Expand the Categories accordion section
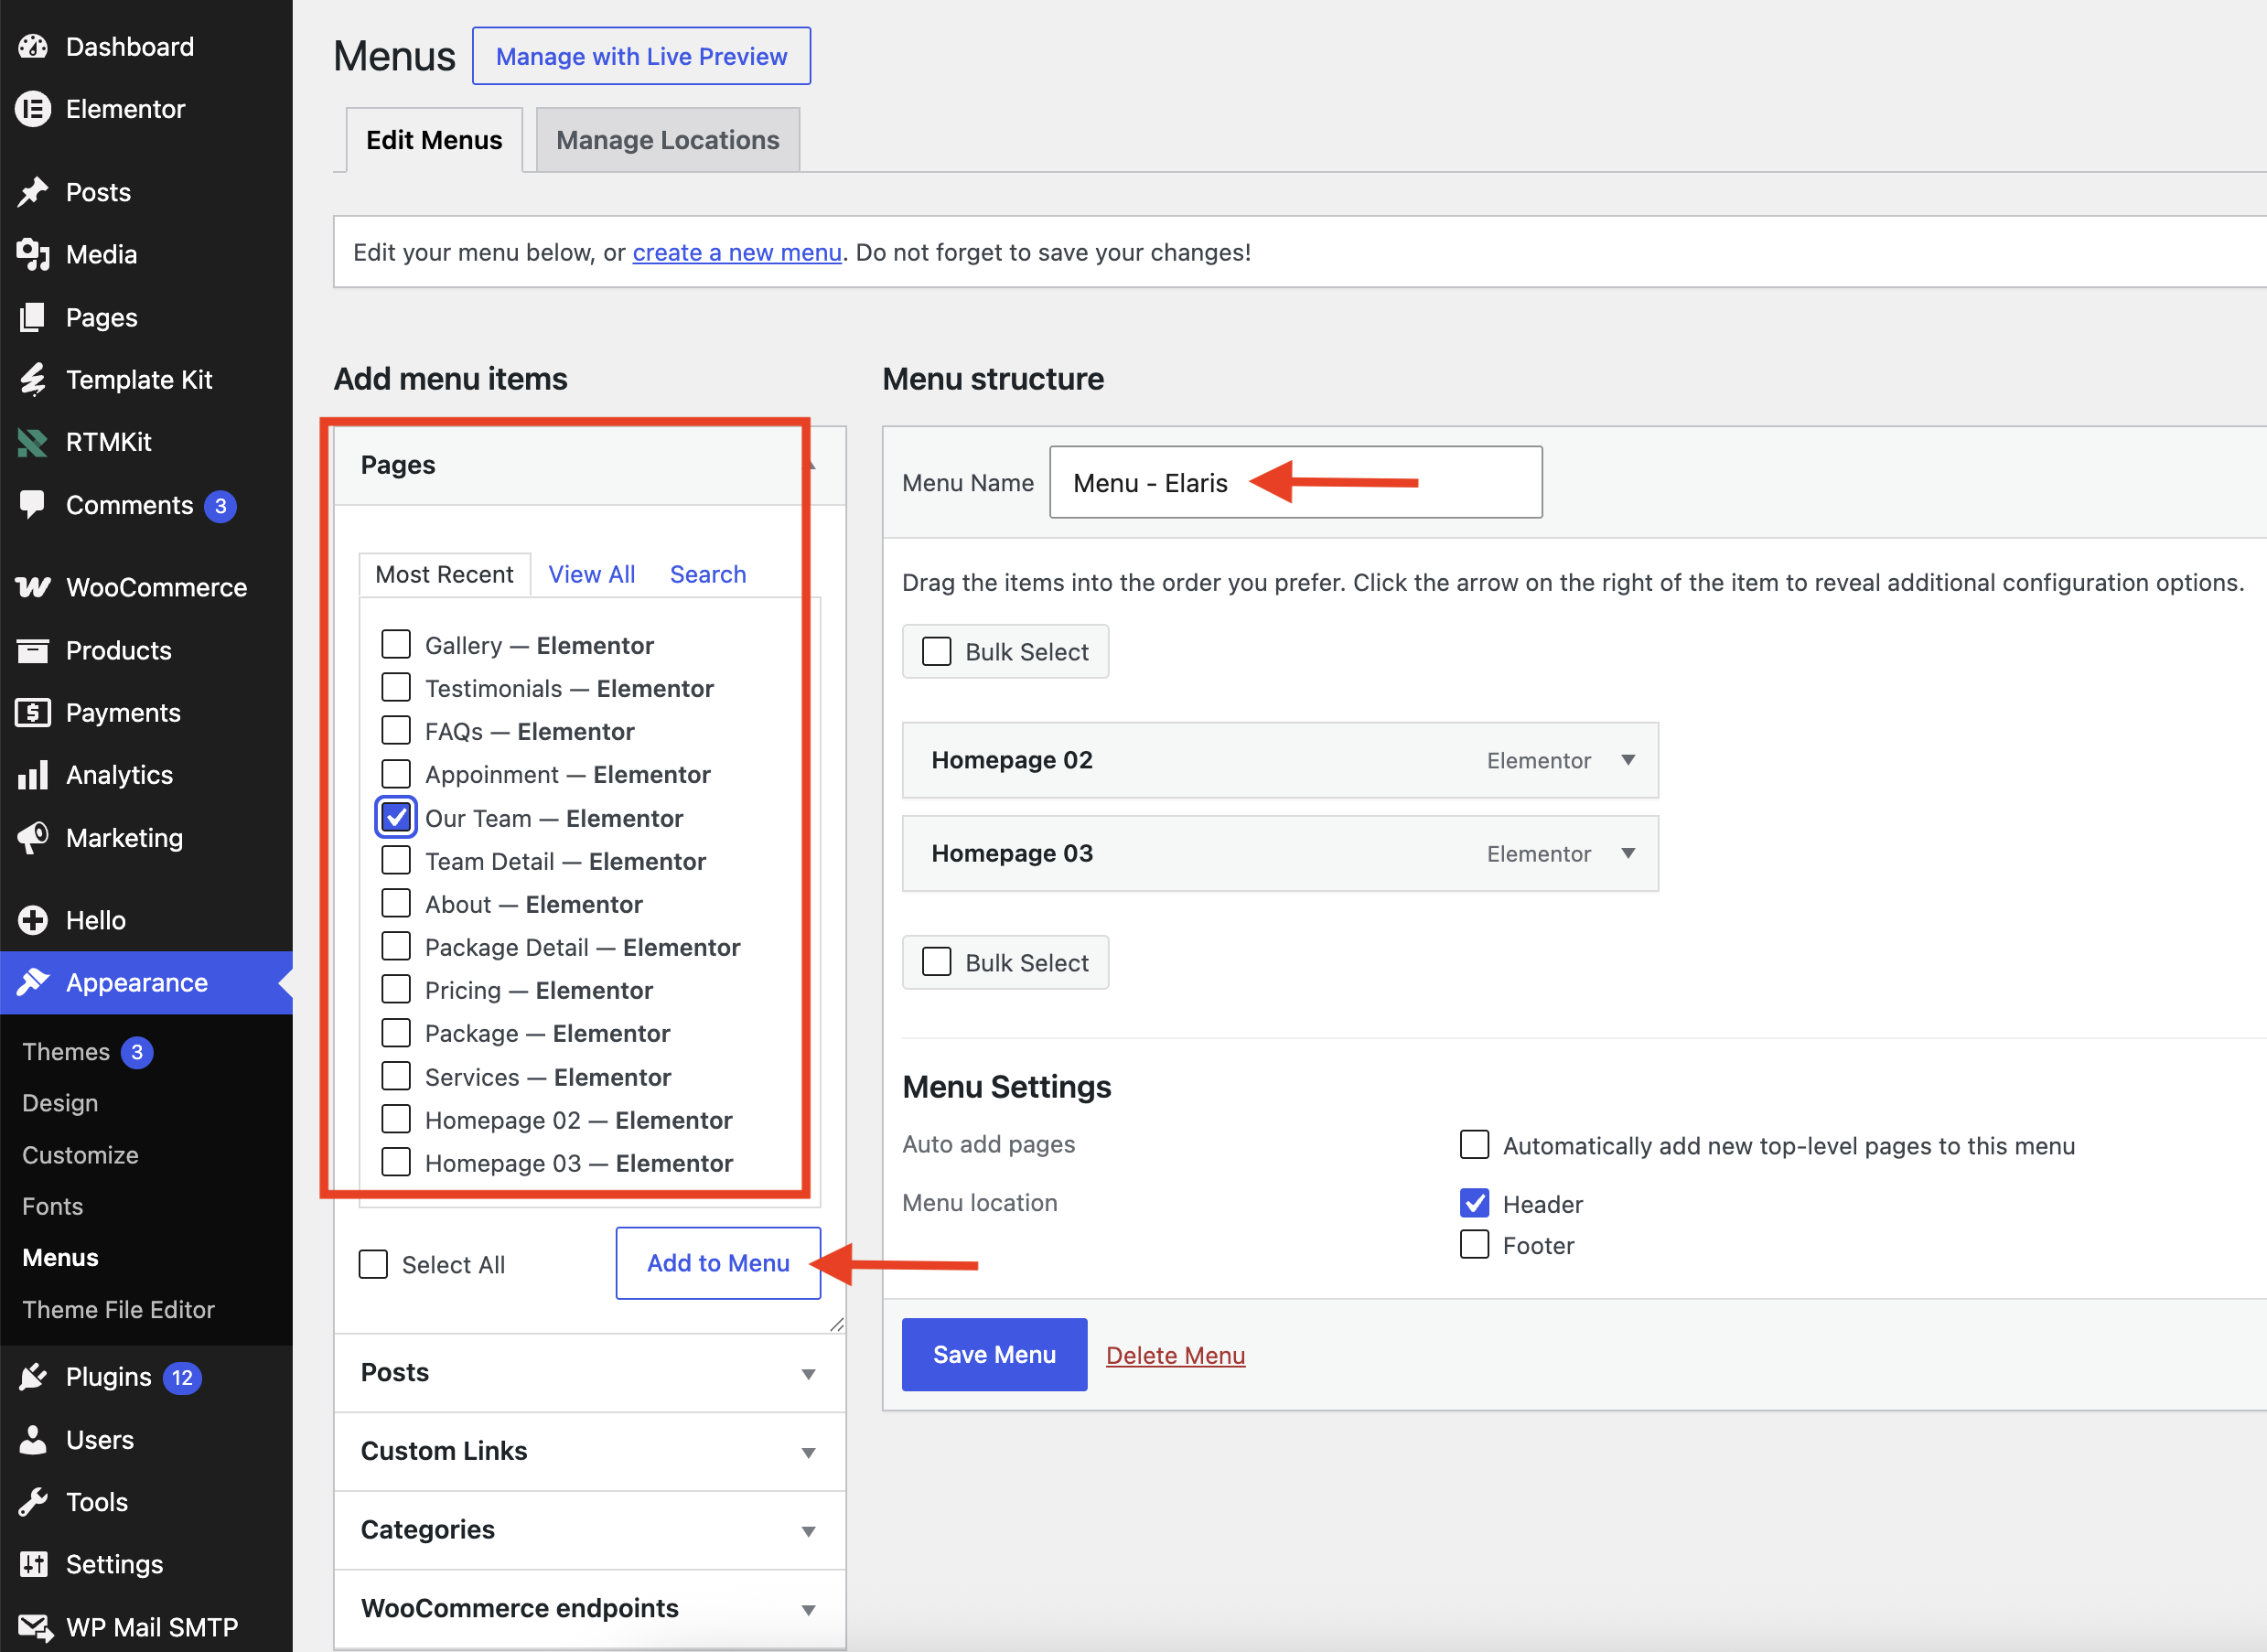 click(x=589, y=1530)
